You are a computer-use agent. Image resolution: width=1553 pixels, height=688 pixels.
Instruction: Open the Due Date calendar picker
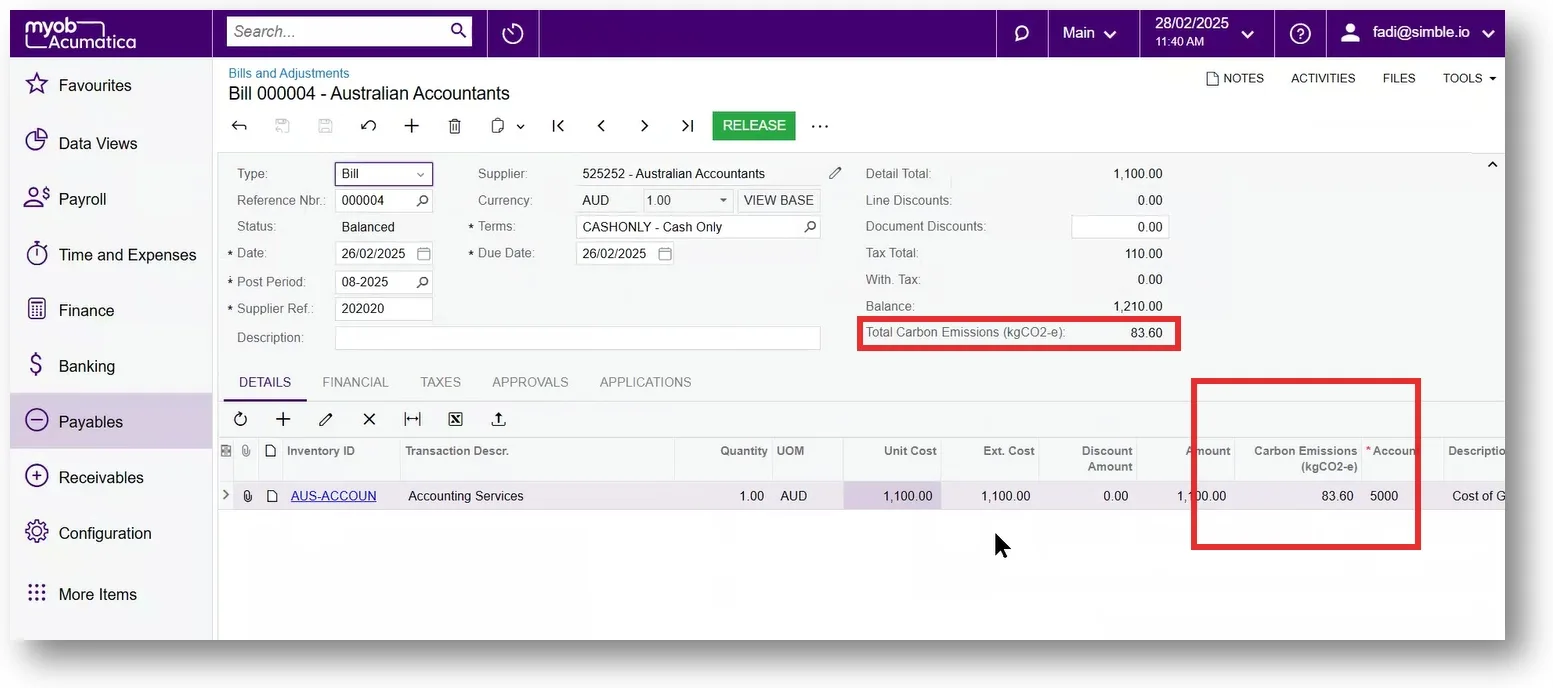click(664, 253)
